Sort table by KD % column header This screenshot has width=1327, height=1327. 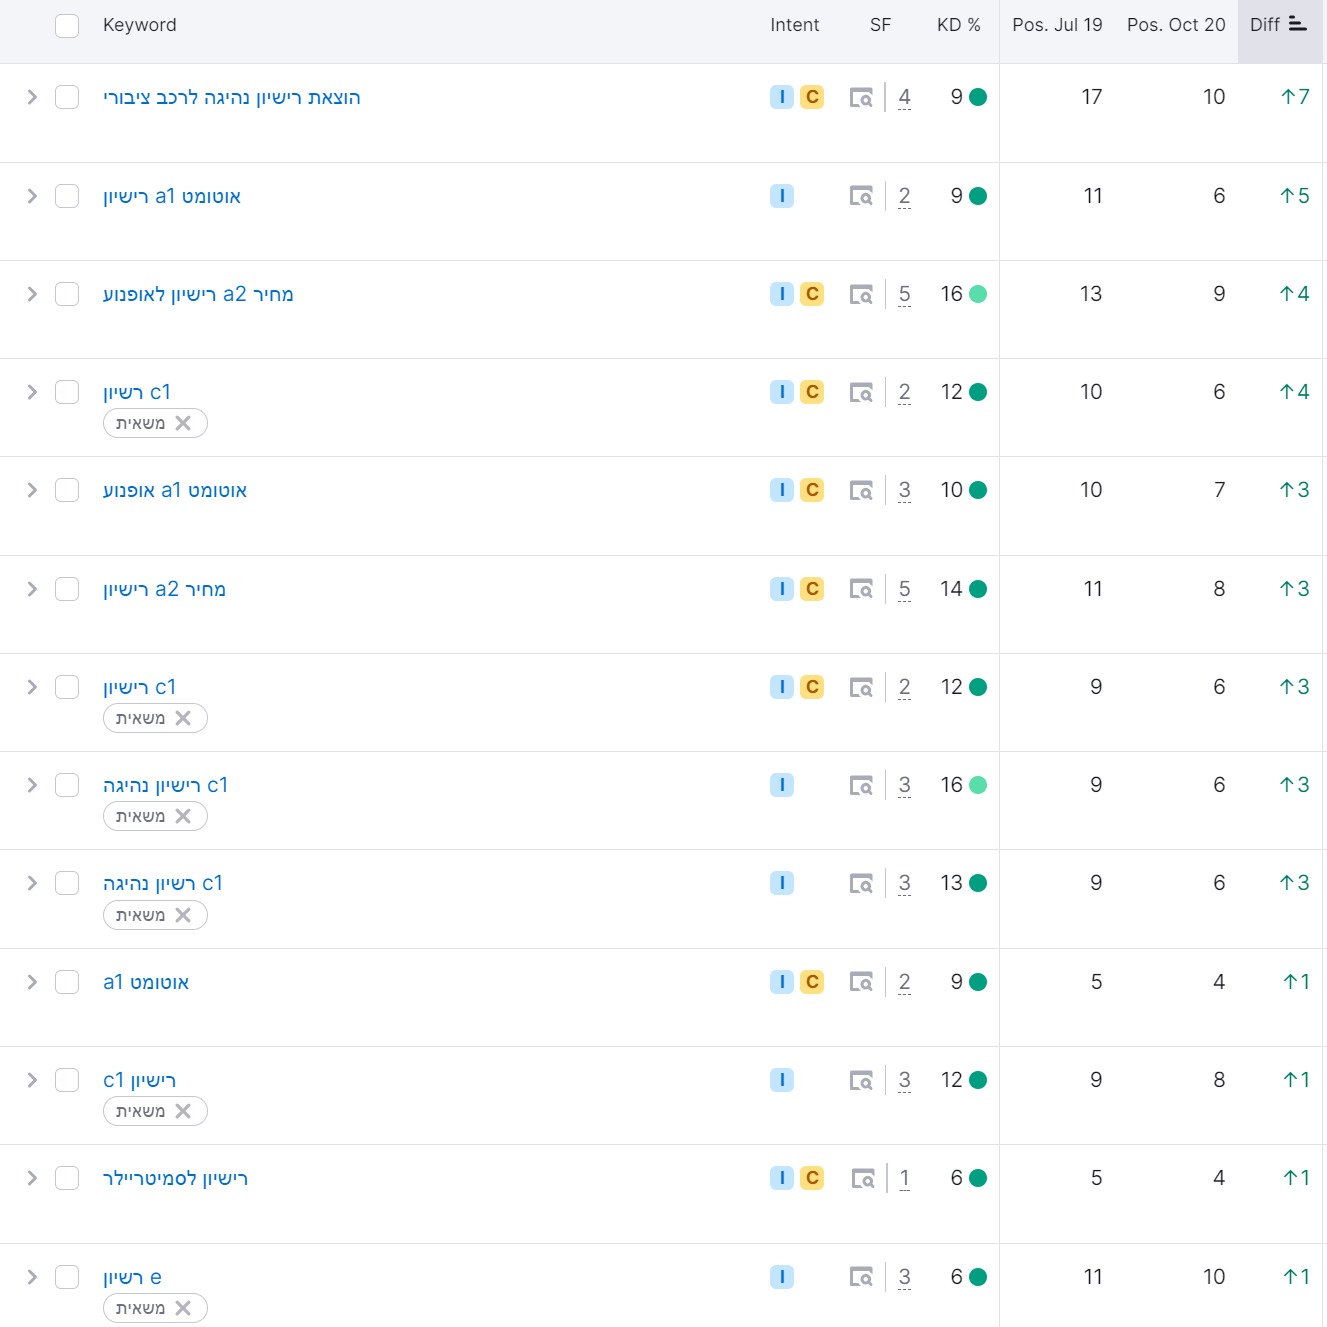point(959,25)
